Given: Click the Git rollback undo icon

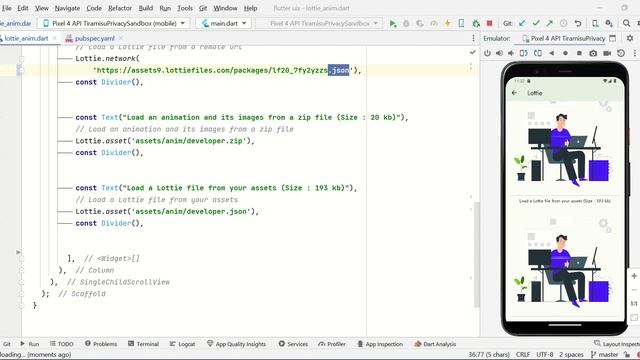Looking at the screenshot, I should pos(578,24).
